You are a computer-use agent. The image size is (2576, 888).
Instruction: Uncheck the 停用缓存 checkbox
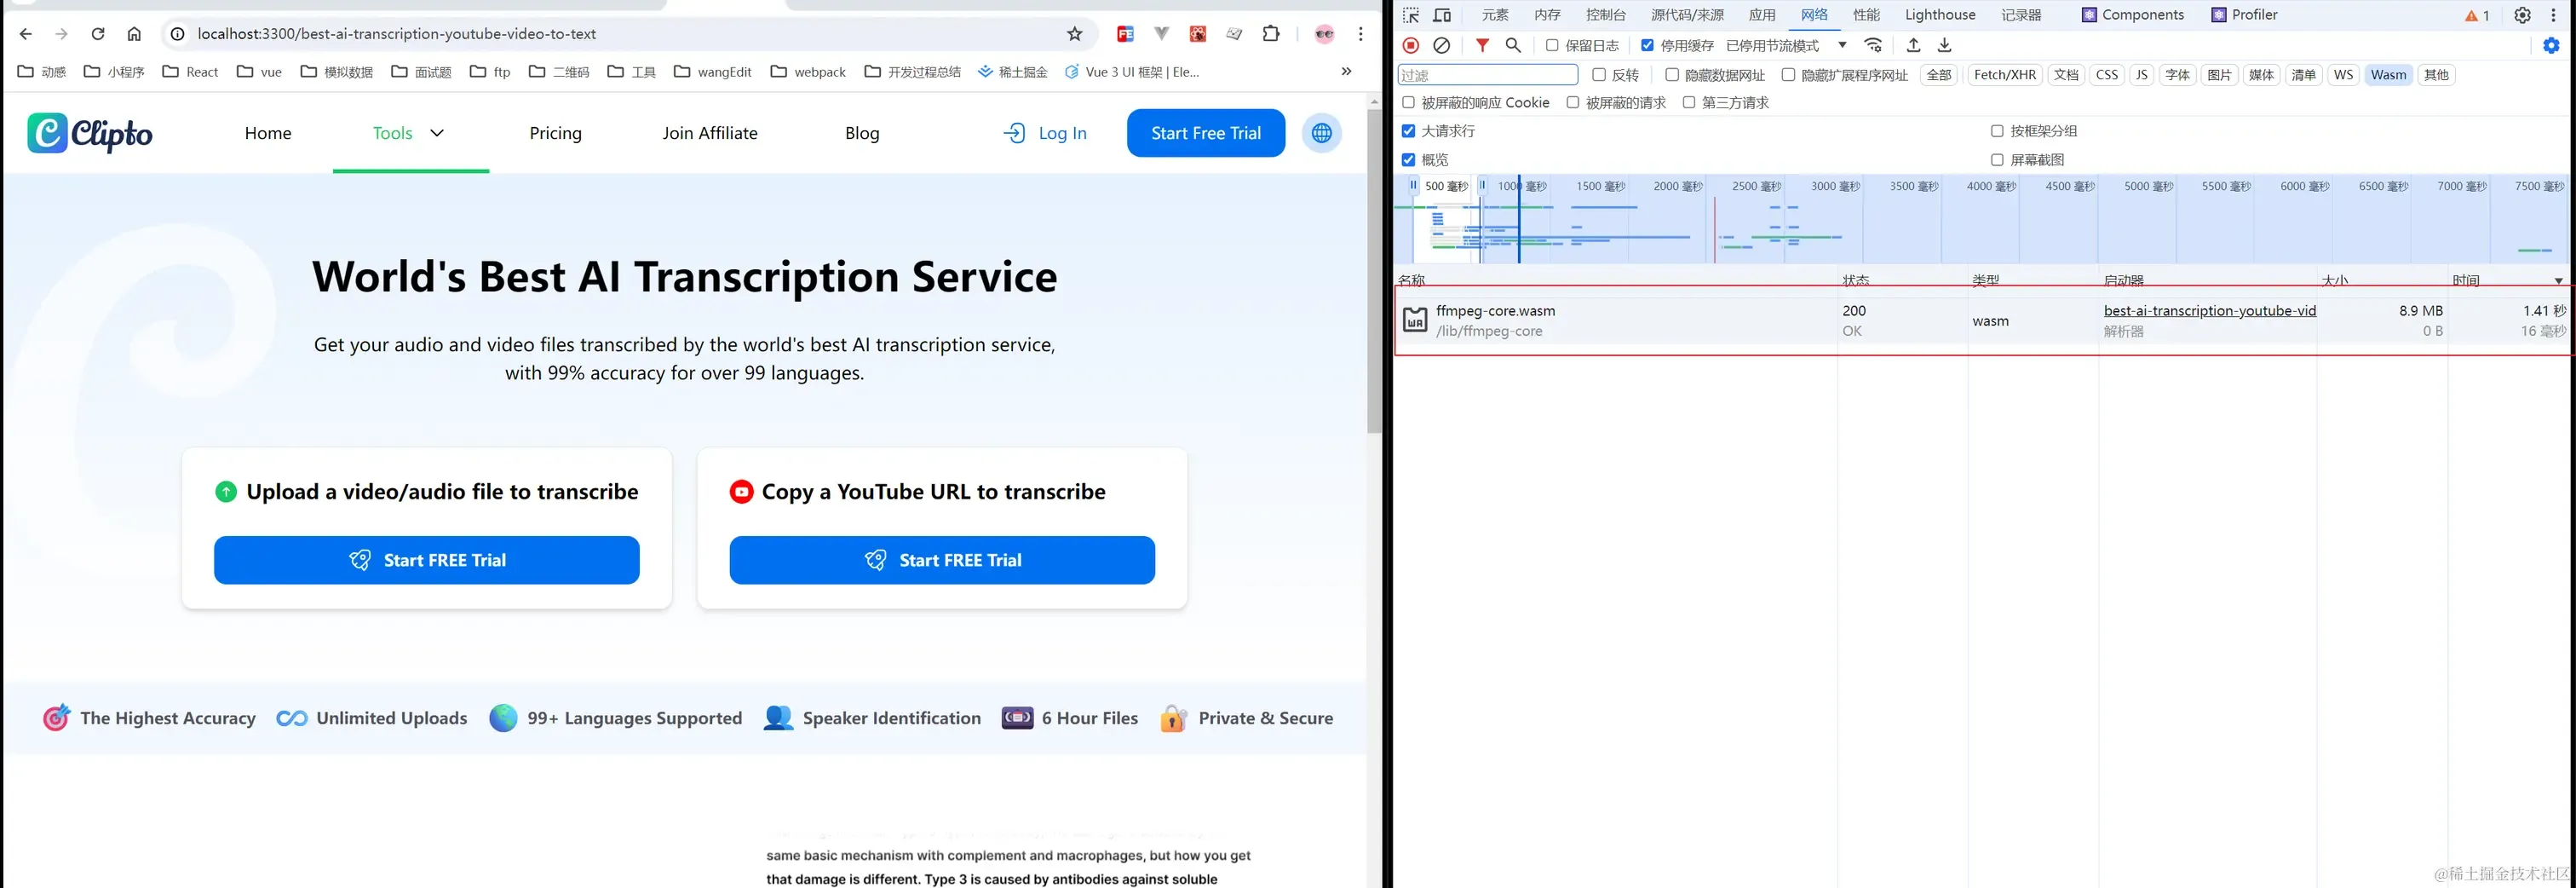click(x=1647, y=45)
